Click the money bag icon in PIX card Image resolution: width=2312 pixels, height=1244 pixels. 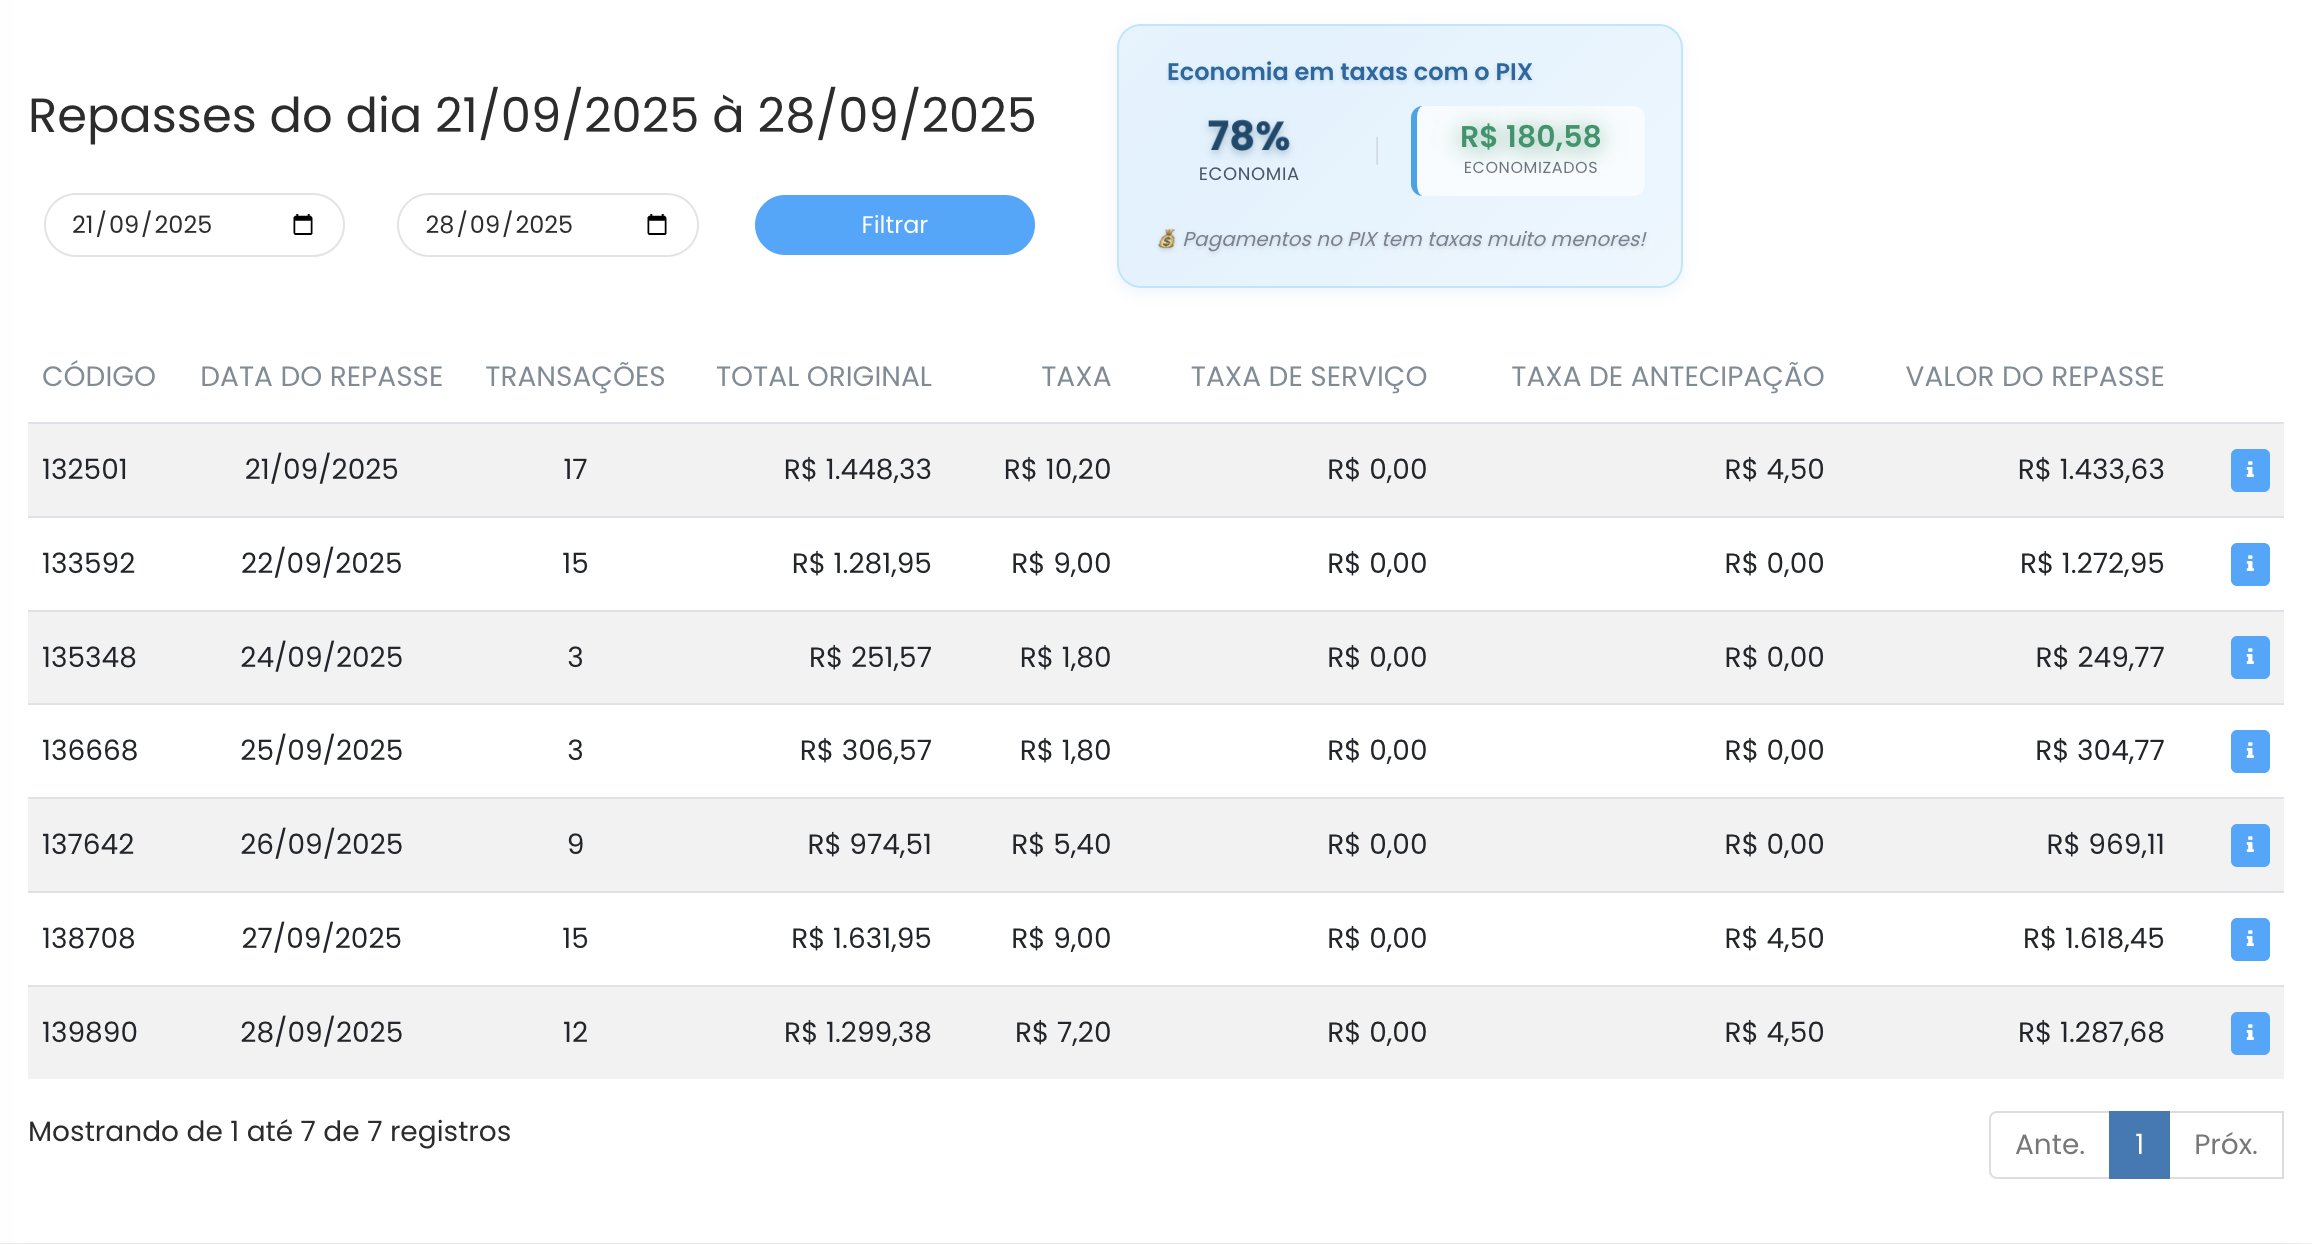click(x=1167, y=239)
